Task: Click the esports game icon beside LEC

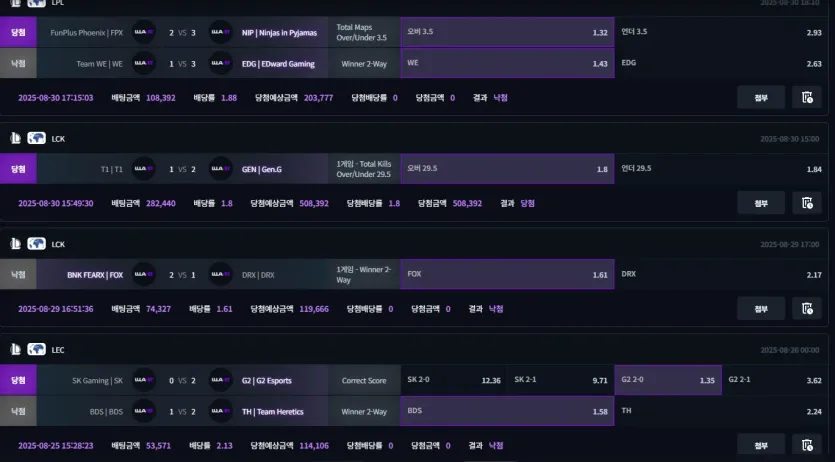Action: coord(15,349)
